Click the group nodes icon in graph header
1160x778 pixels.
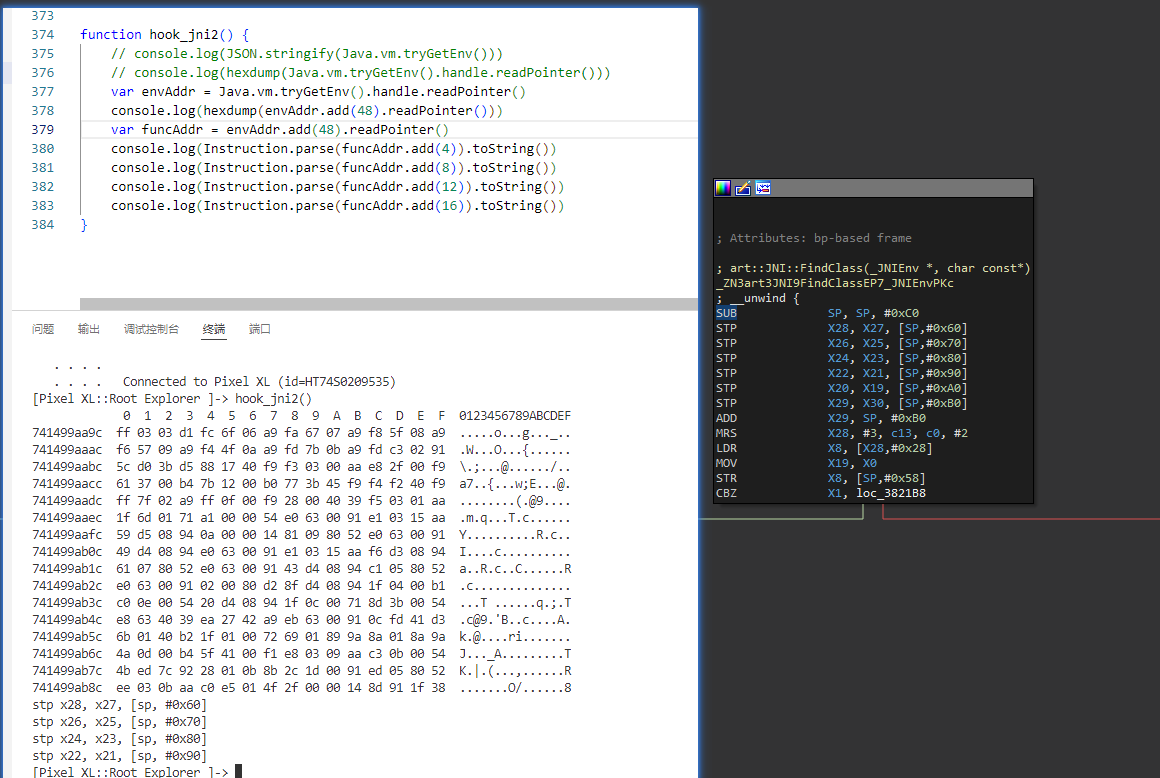click(x=762, y=188)
